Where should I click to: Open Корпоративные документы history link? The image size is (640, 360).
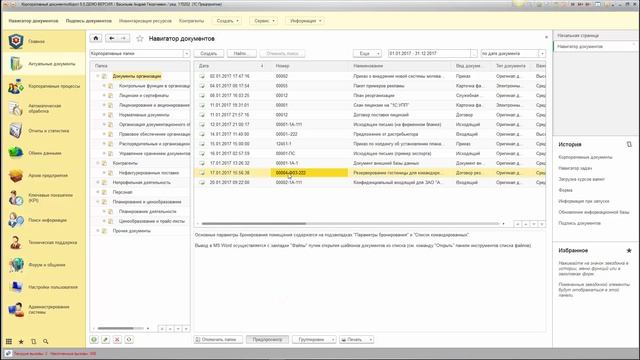[585, 157]
